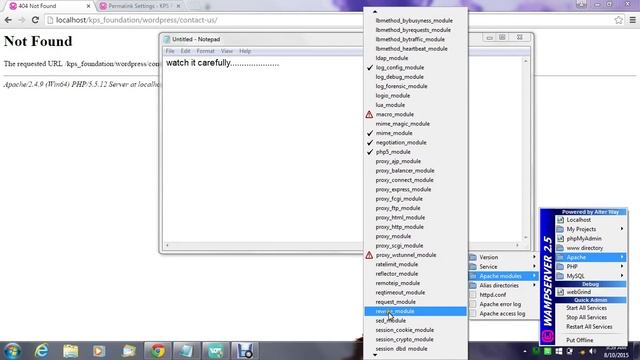The height and width of the screenshot is (360, 640).
Task: Disable negotiation_module
Action: pyautogui.click(x=415, y=143)
